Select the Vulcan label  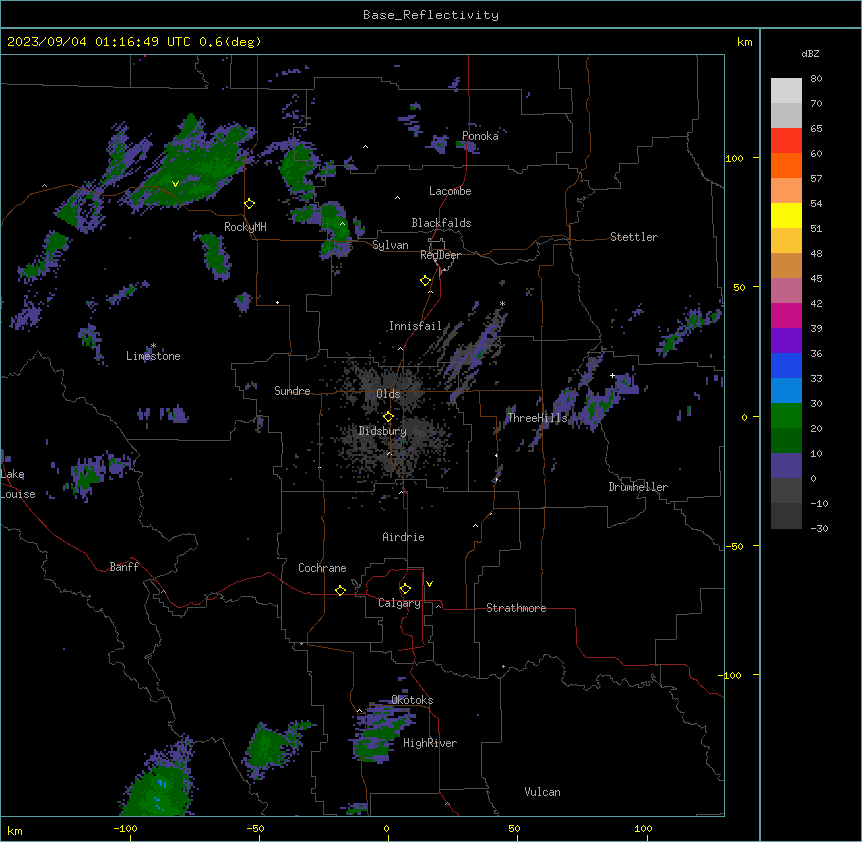click(542, 792)
